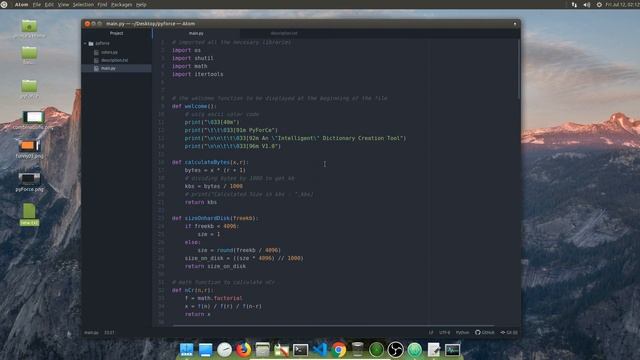
Task: Open the trash can in dock
Action: [x=358, y=350]
